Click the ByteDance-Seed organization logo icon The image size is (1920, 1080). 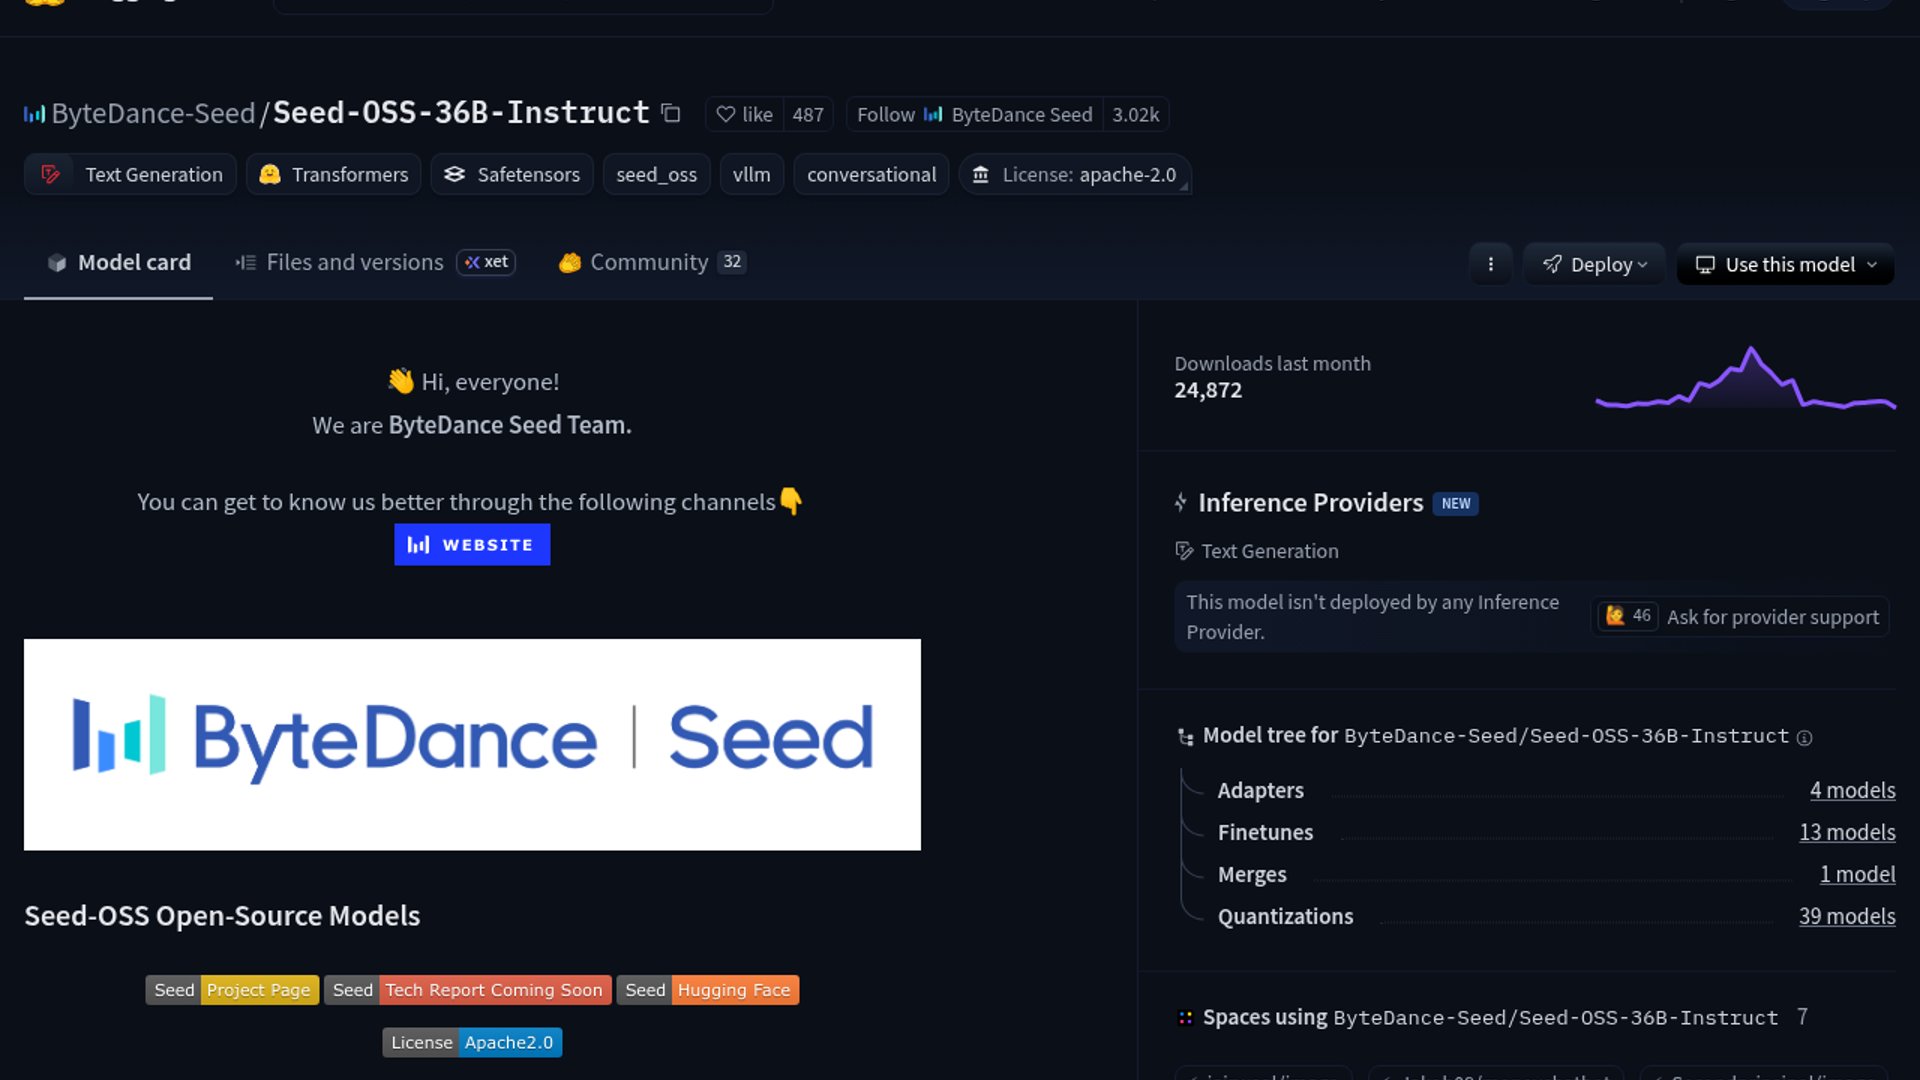pyautogui.click(x=35, y=115)
